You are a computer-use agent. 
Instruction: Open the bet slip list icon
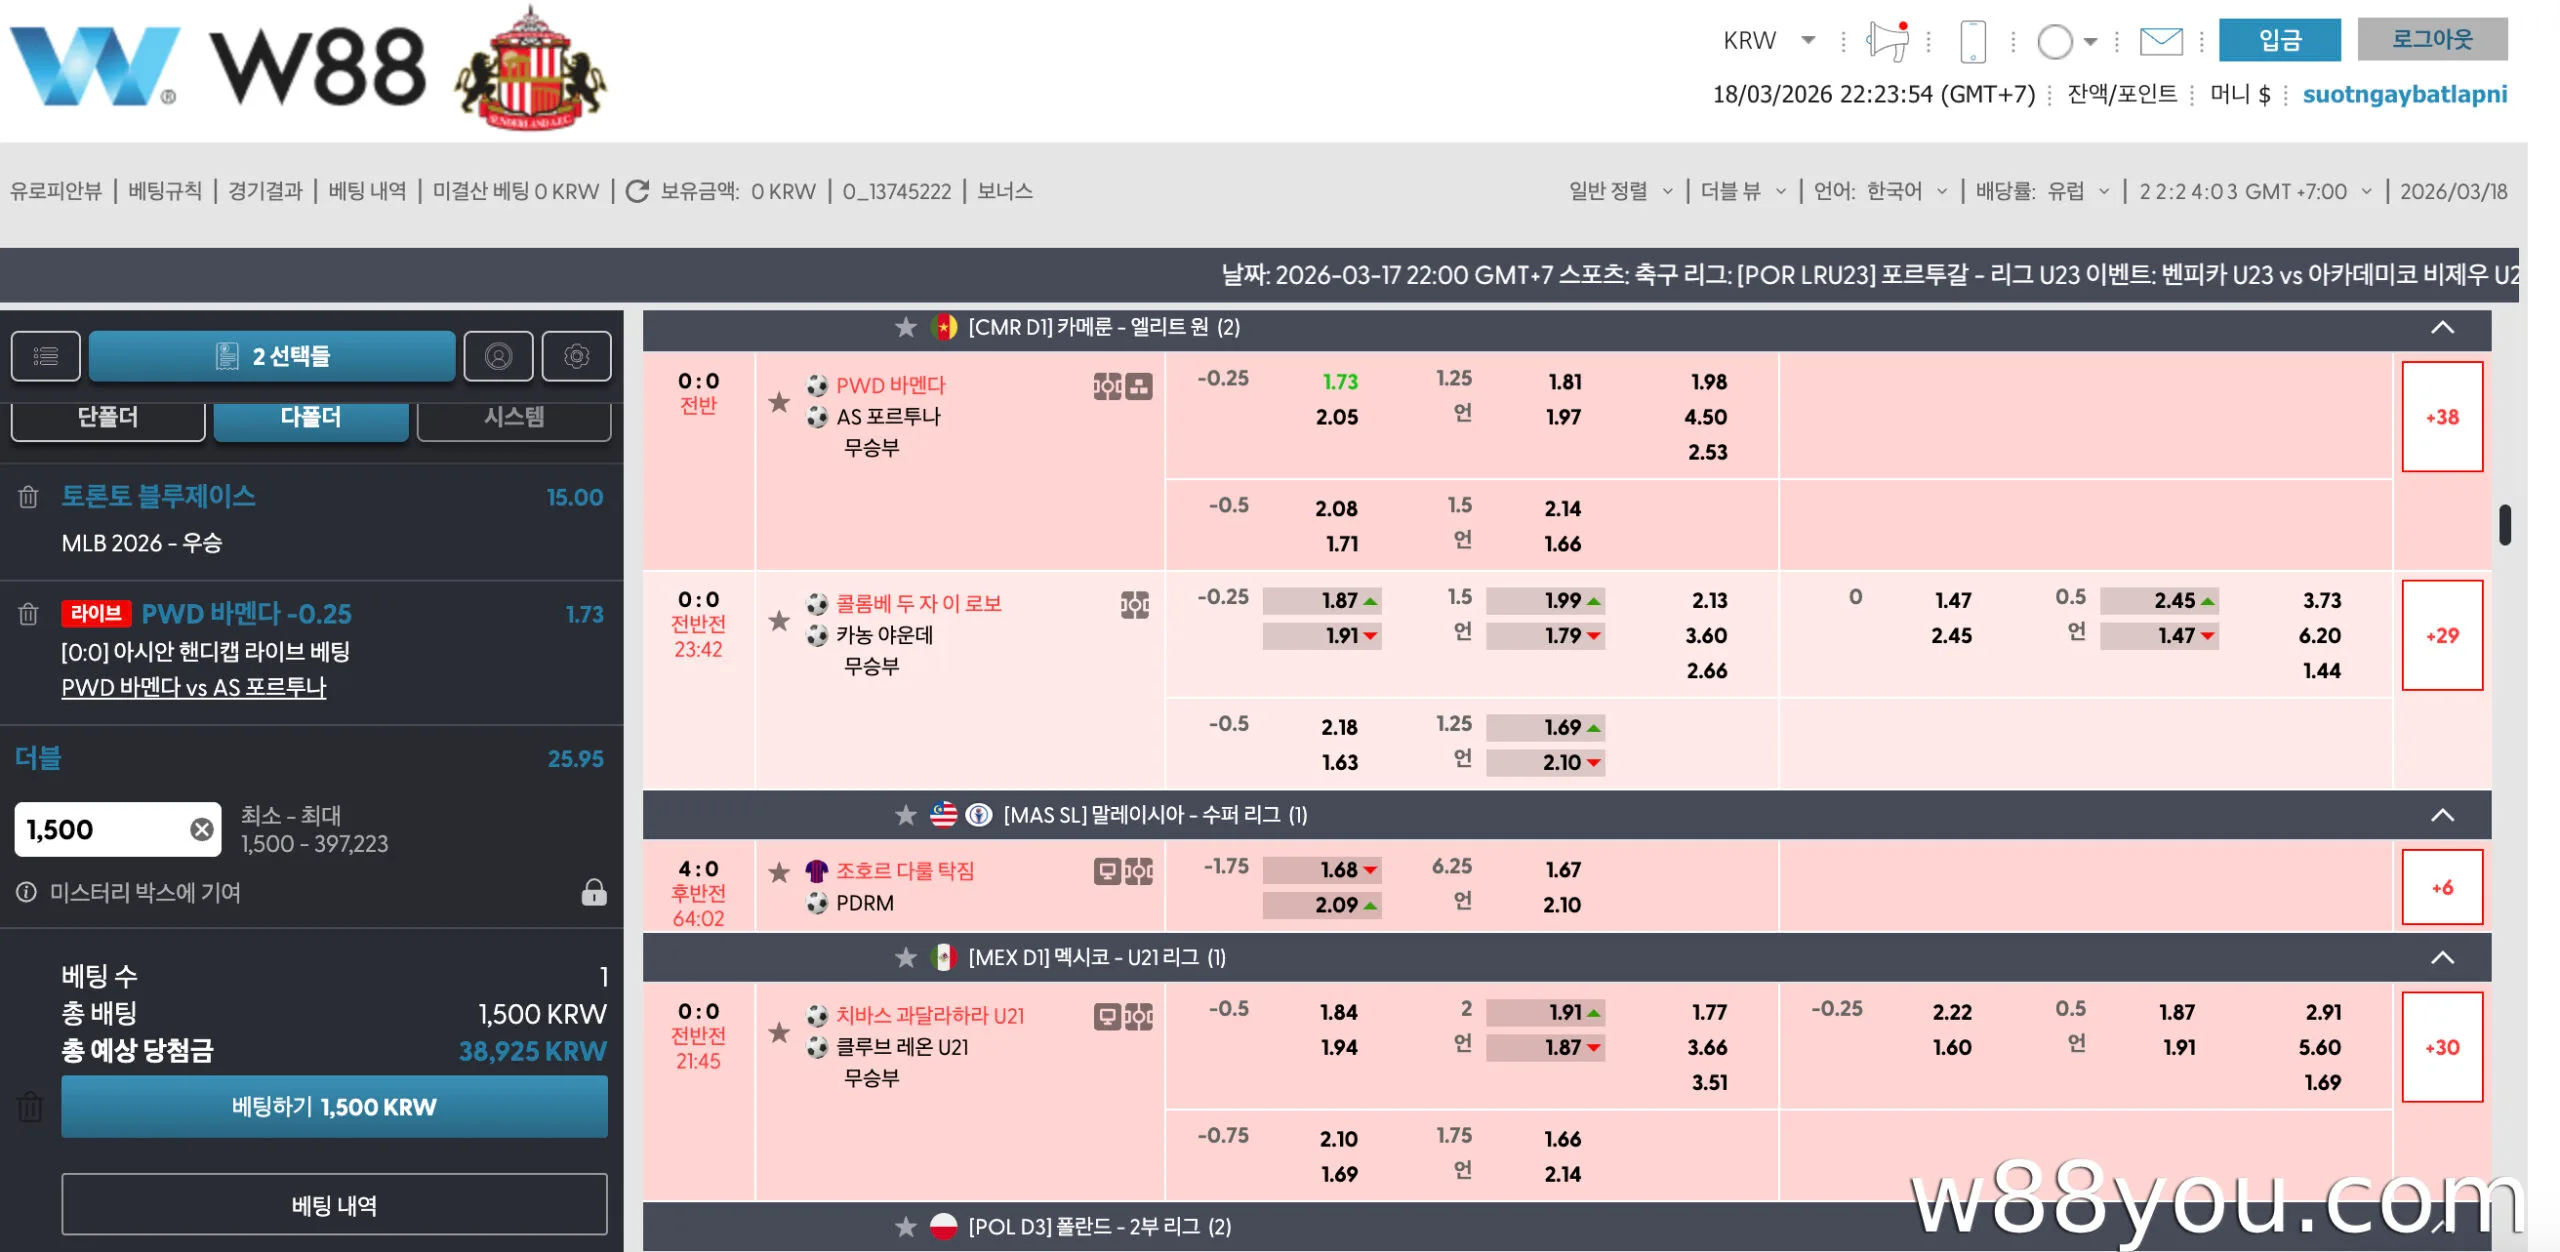[x=46, y=356]
